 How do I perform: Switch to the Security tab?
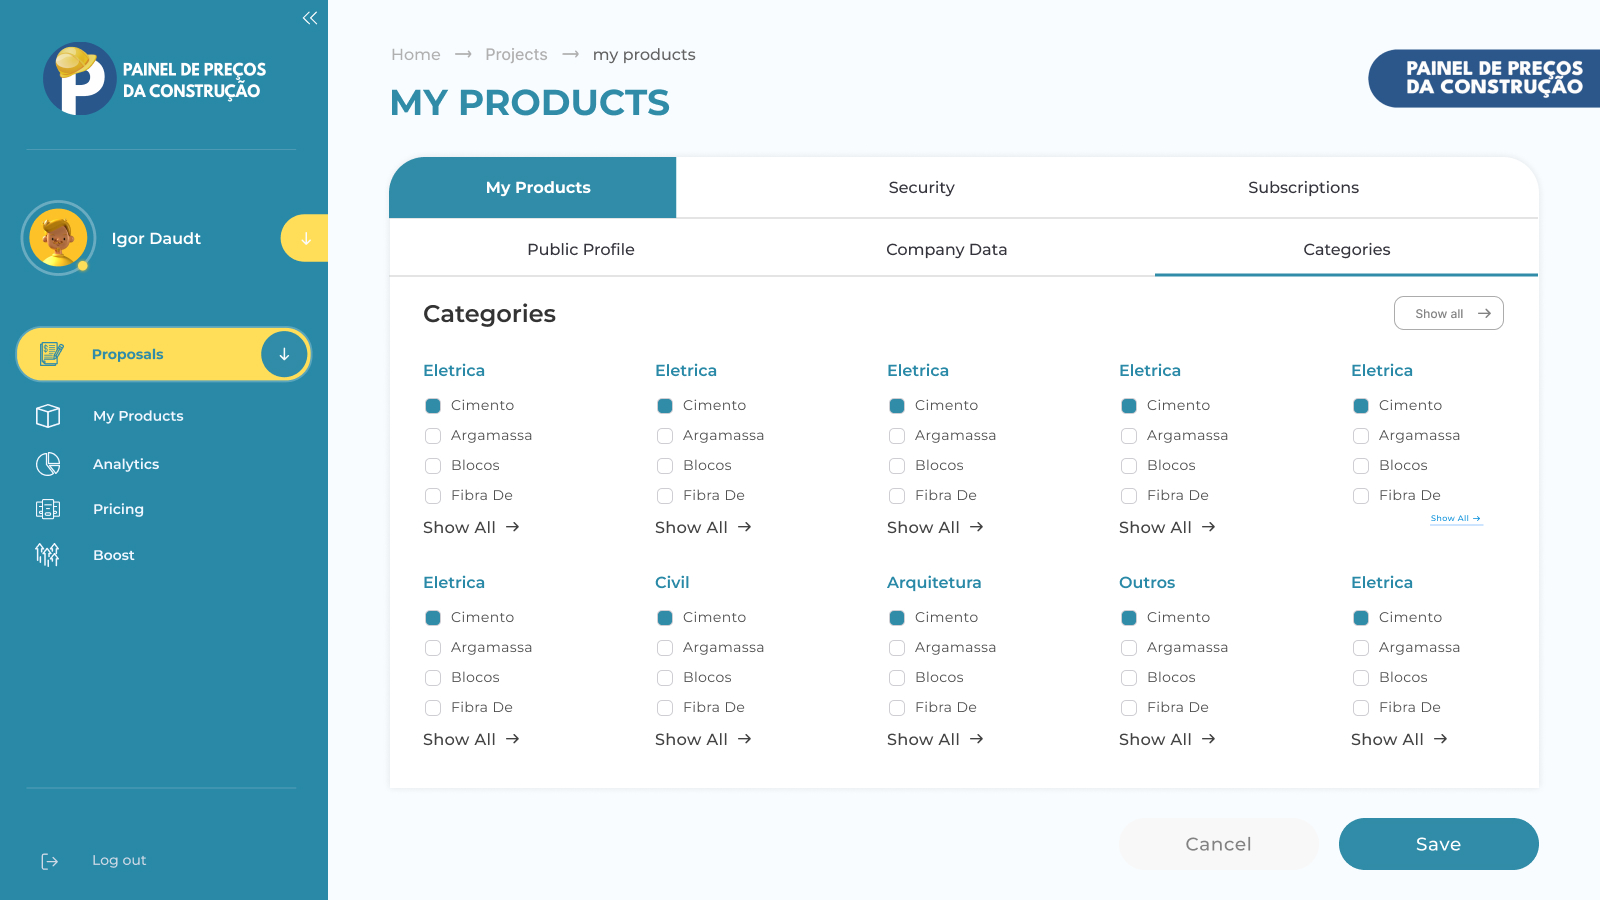point(921,187)
